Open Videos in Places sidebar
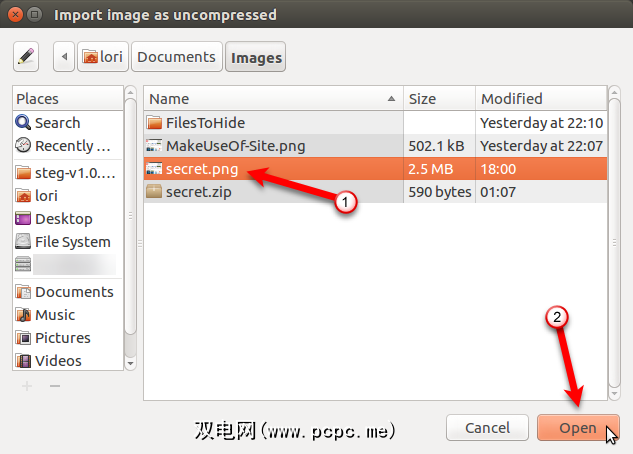This screenshot has height=454, width=633. tap(58, 361)
